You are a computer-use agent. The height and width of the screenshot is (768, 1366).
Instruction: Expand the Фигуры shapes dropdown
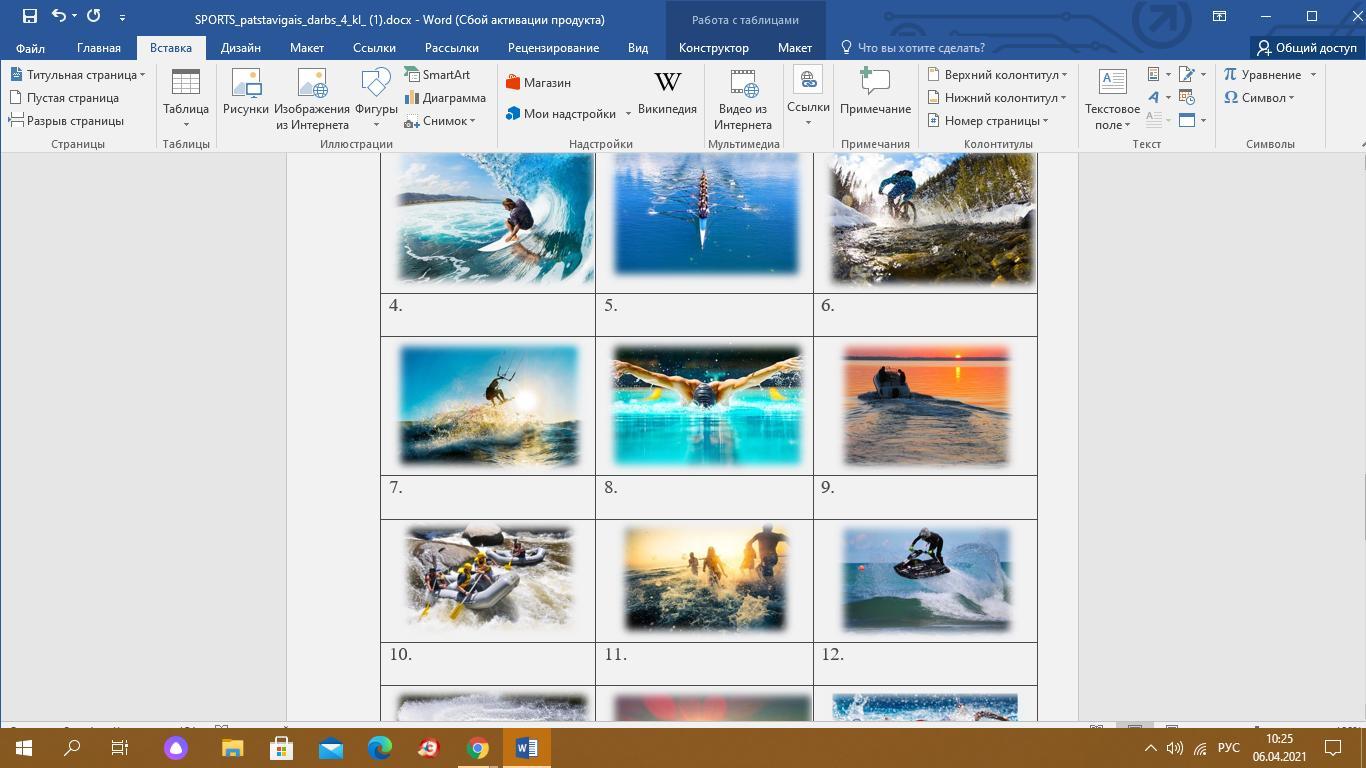pyautogui.click(x=376, y=124)
